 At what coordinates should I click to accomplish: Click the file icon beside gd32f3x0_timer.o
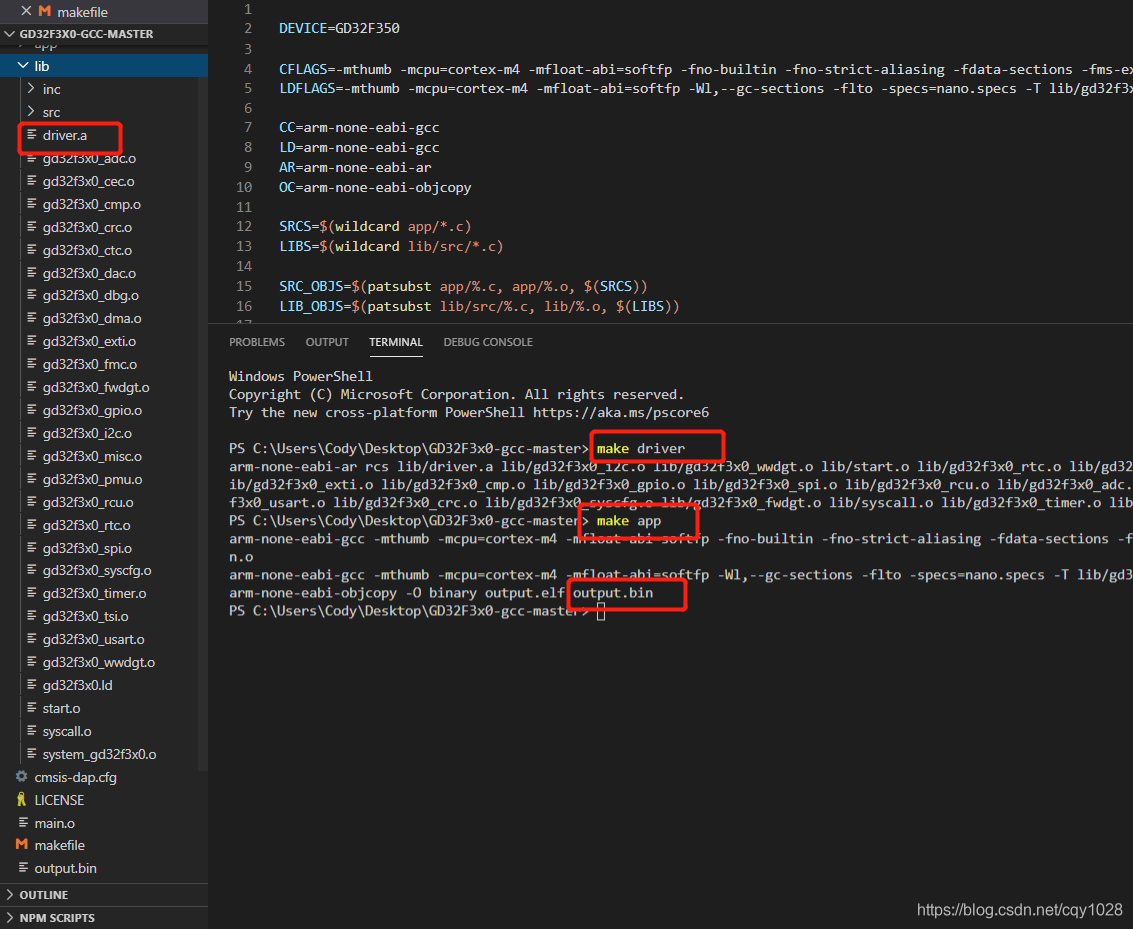[x=32, y=593]
